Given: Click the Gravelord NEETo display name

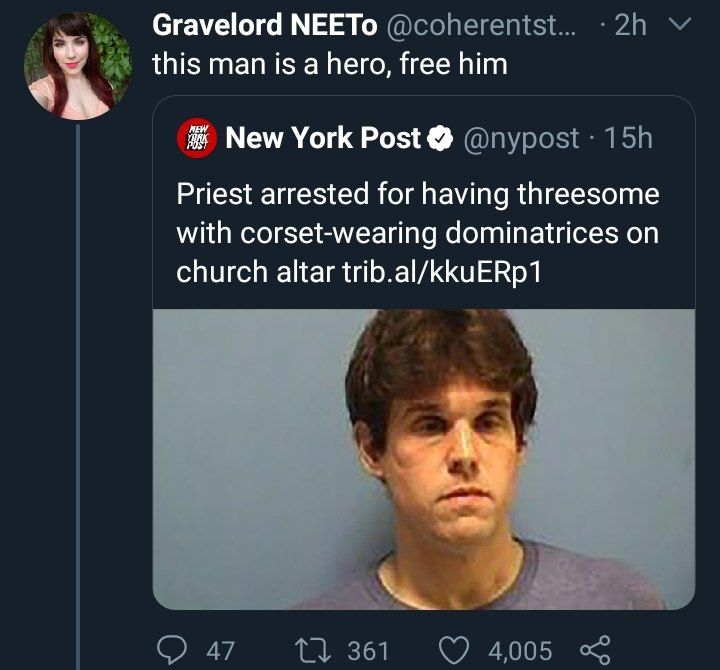Looking at the screenshot, I should coord(264,25).
